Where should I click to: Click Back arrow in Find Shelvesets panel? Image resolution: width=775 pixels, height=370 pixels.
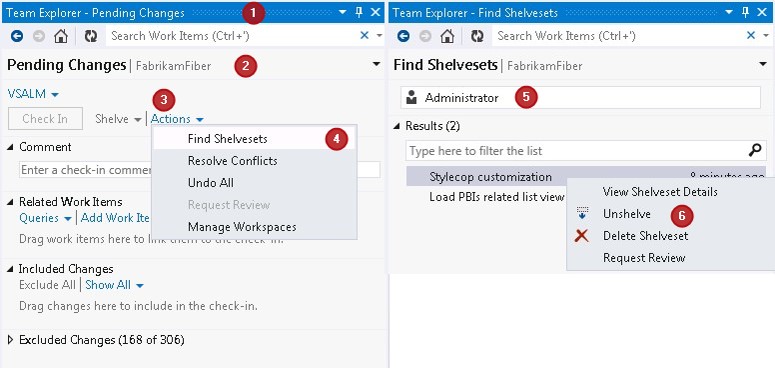point(403,36)
